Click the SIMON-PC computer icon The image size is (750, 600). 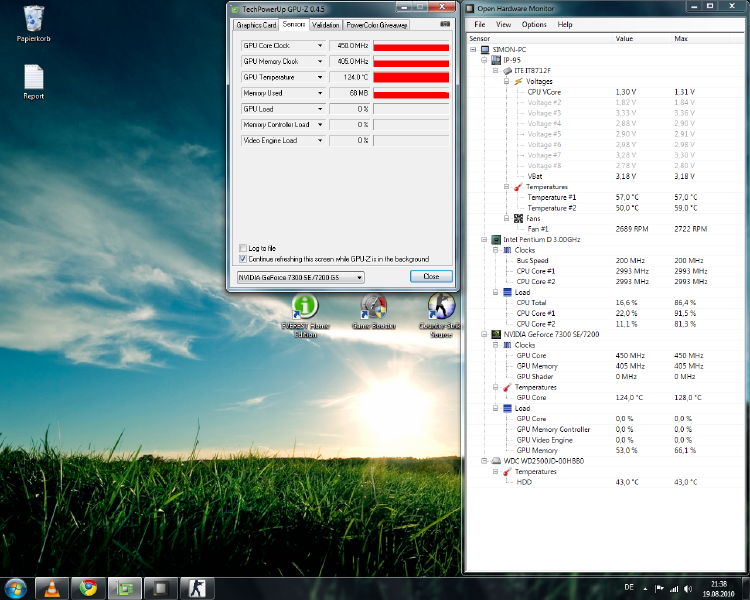click(x=485, y=49)
